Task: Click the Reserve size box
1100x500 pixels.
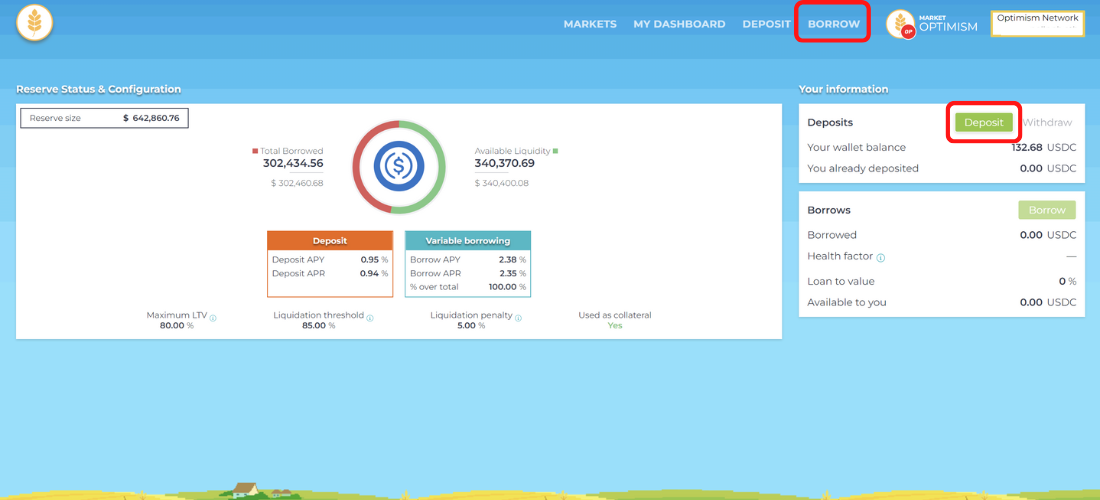Action: pyautogui.click(x=104, y=118)
